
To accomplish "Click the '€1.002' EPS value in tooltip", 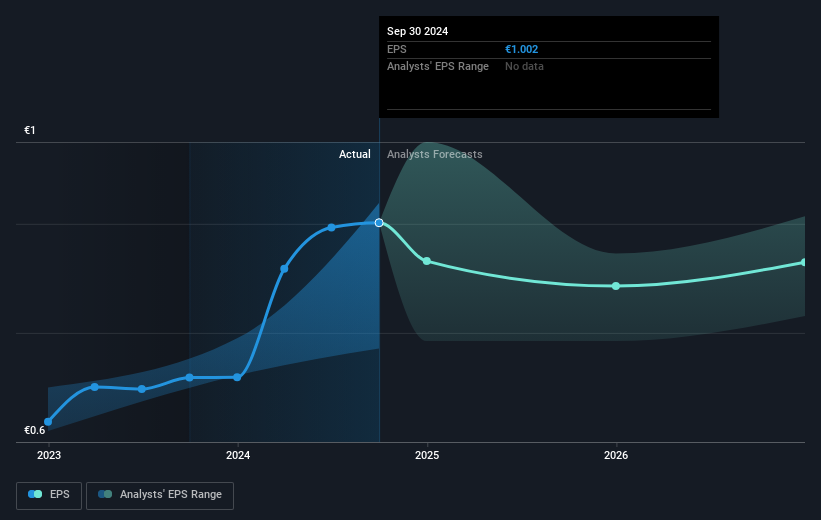I will (522, 49).
